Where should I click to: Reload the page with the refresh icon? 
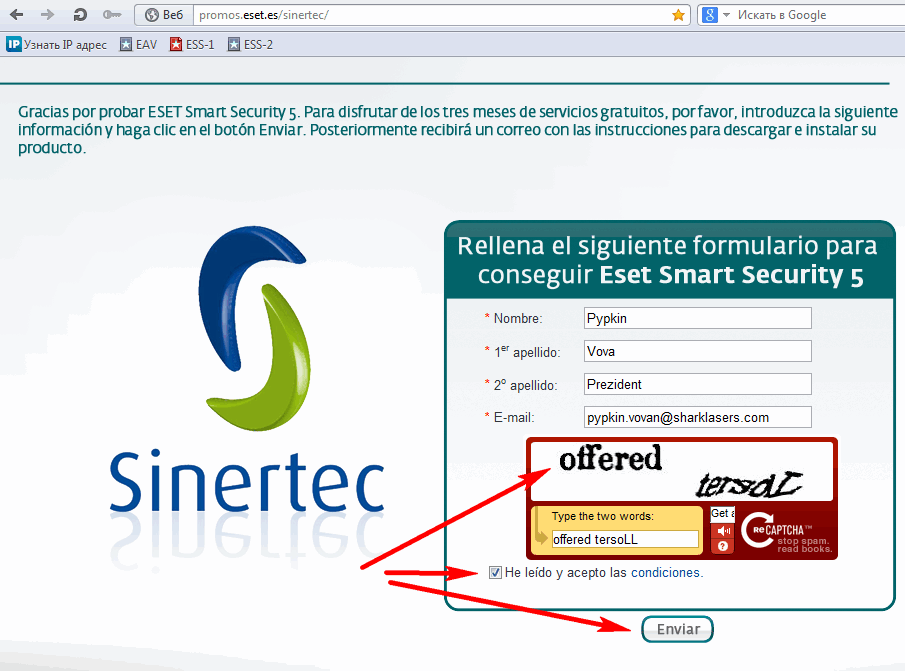pos(80,14)
